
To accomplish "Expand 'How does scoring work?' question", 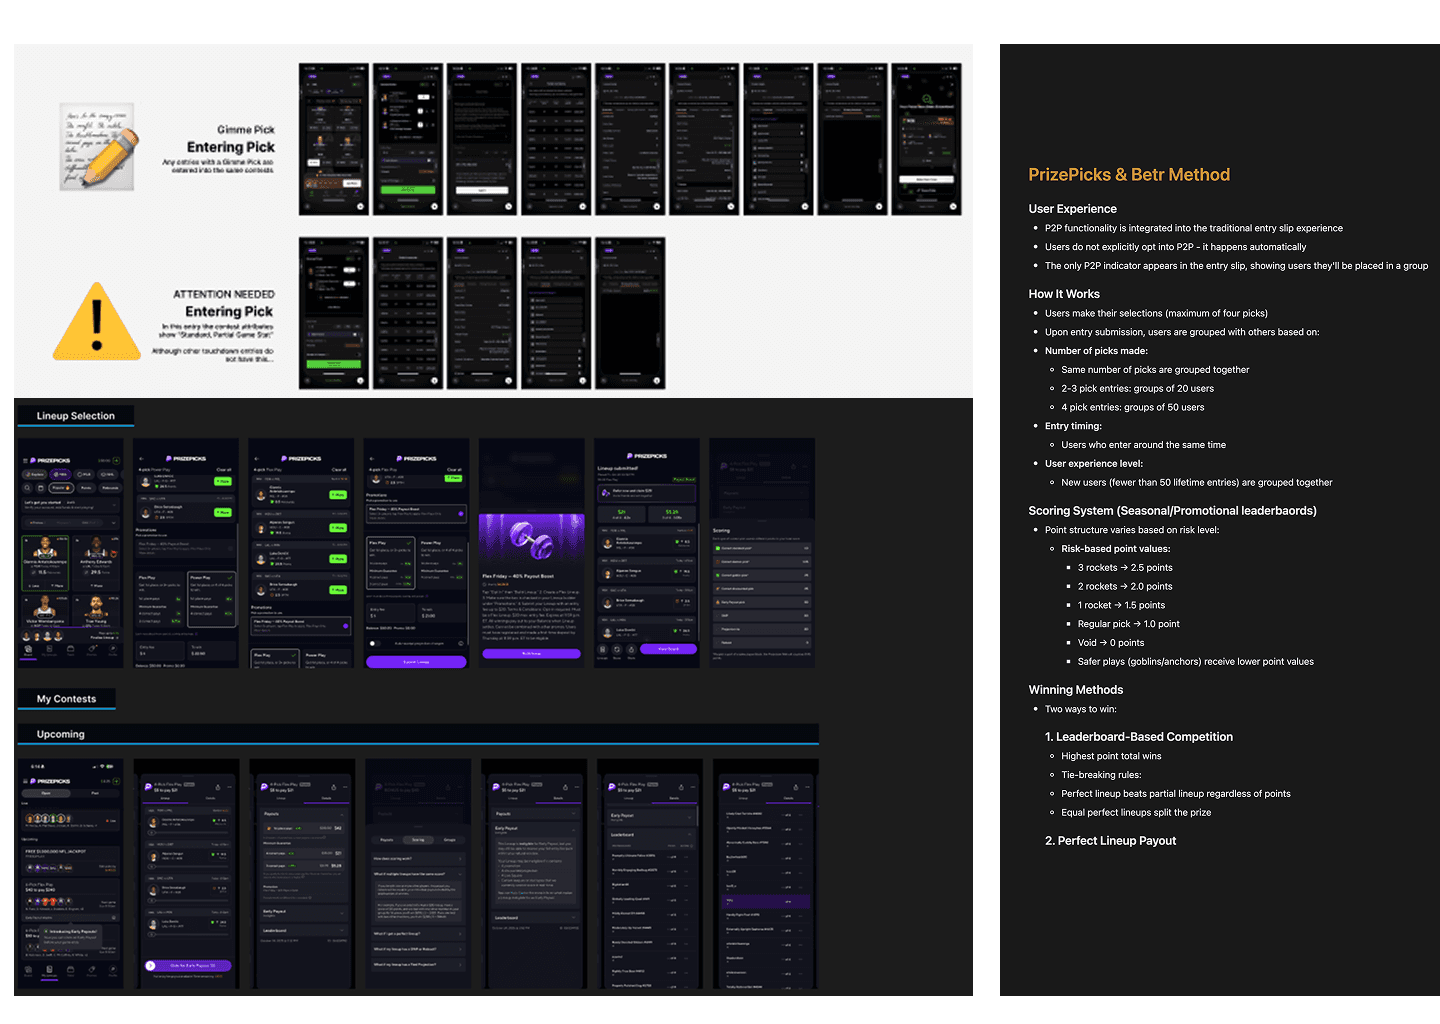I will 418,859.
